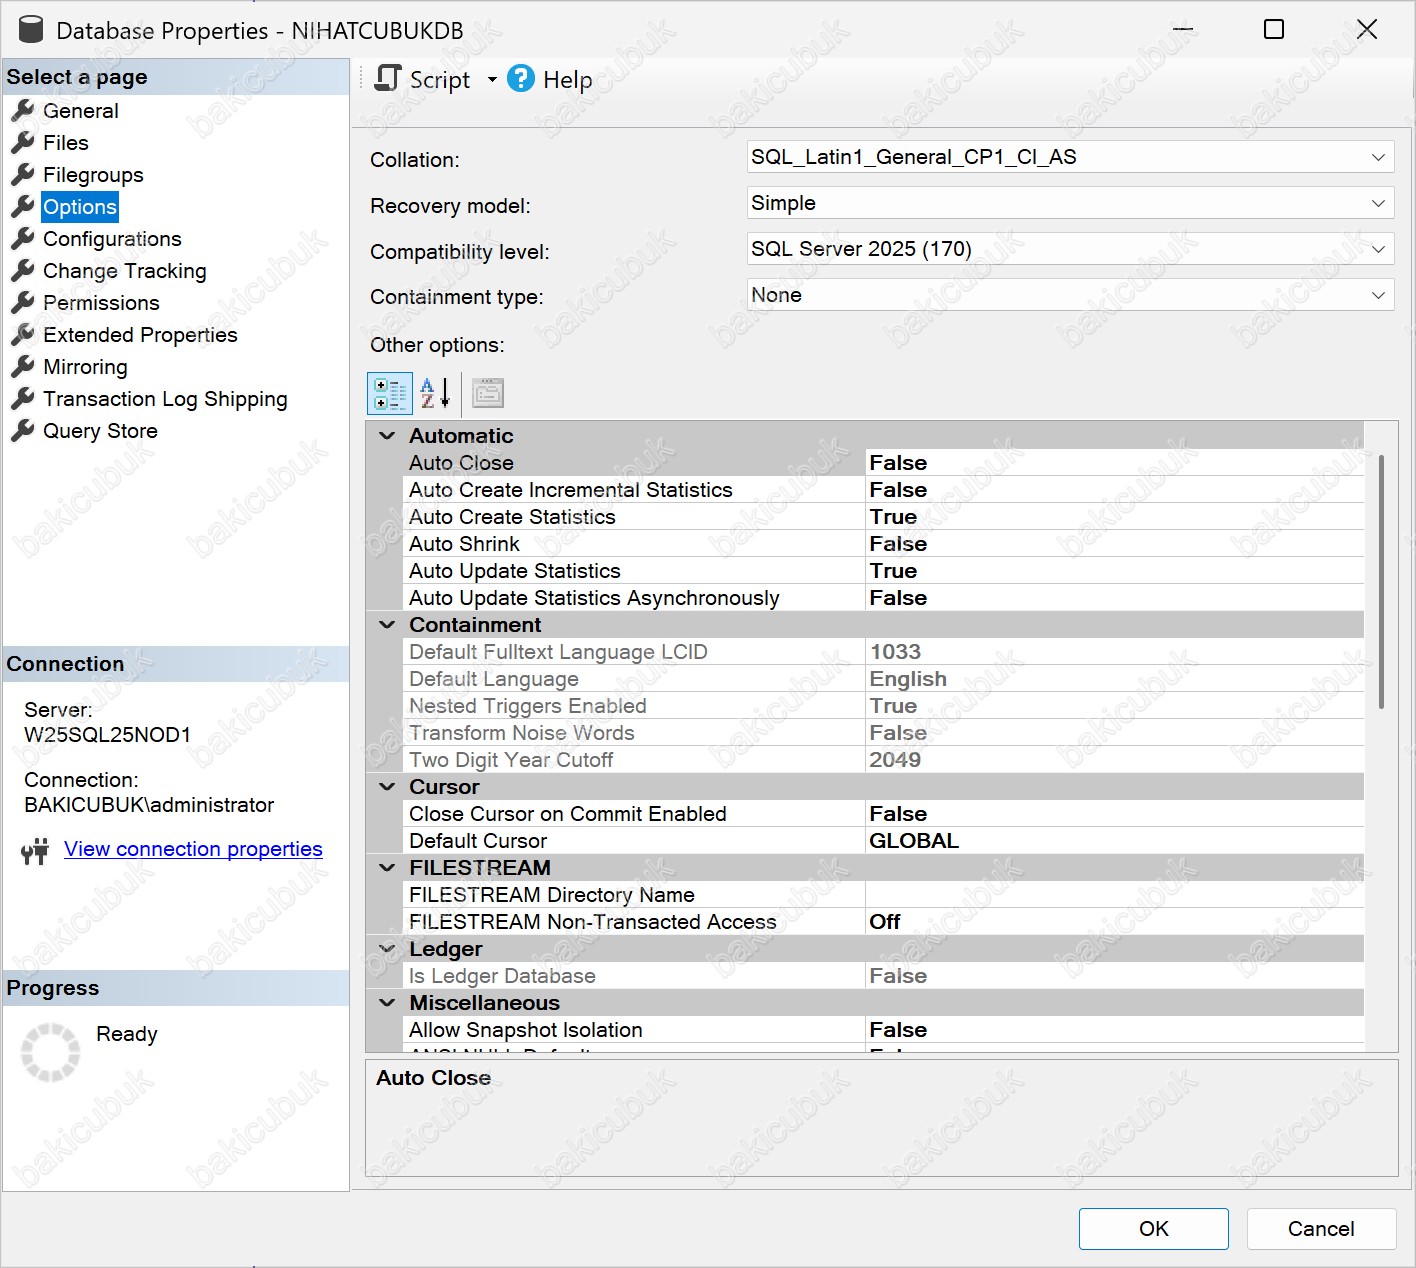The image size is (1416, 1268).
Task: Click the Categorized view icon in property toolbar
Action: pyautogui.click(x=390, y=393)
